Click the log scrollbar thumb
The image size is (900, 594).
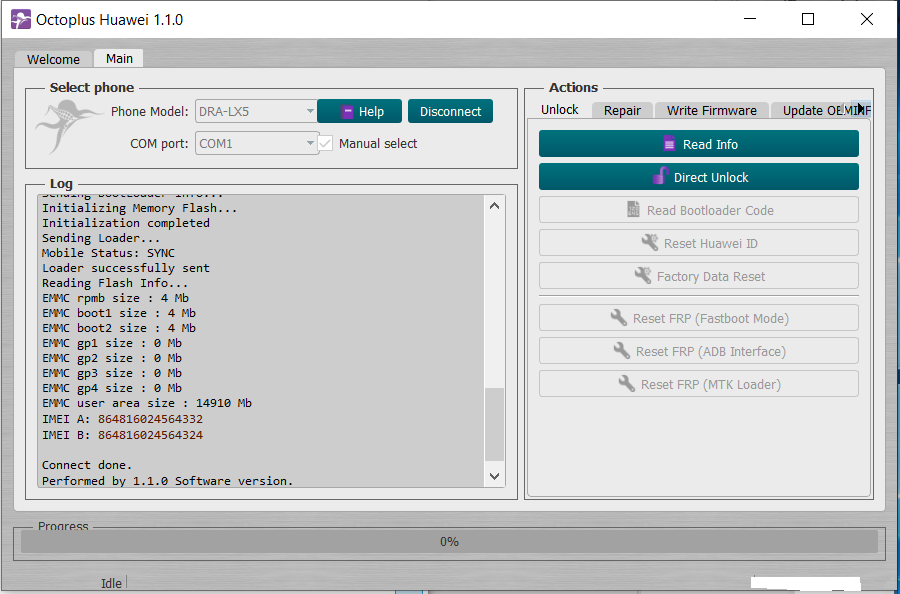[495, 424]
